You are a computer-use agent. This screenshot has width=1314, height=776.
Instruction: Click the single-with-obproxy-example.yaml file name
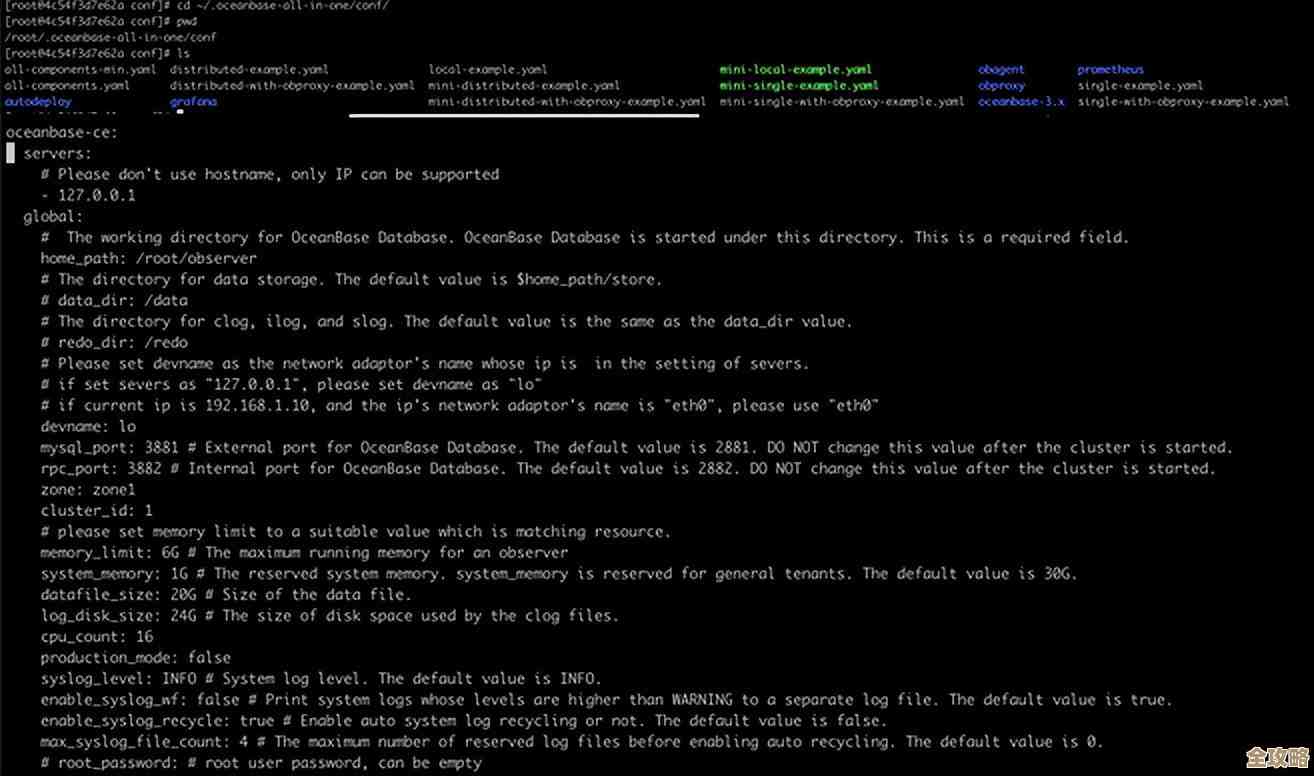[1183, 102]
